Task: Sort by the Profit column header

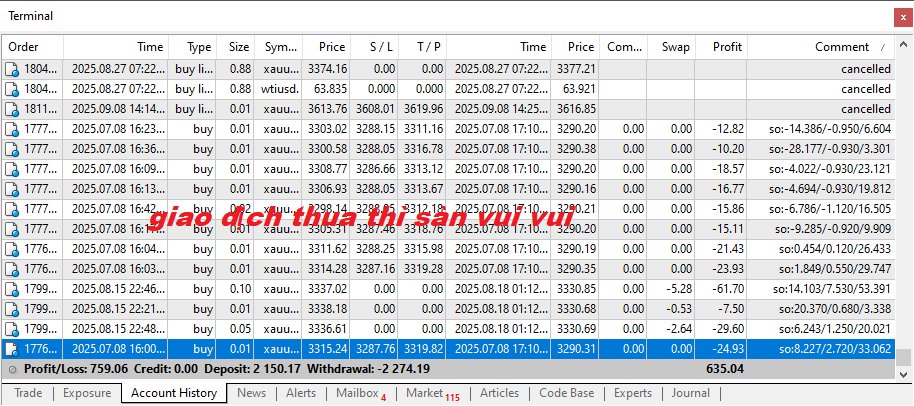Action: tap(720, 47)
